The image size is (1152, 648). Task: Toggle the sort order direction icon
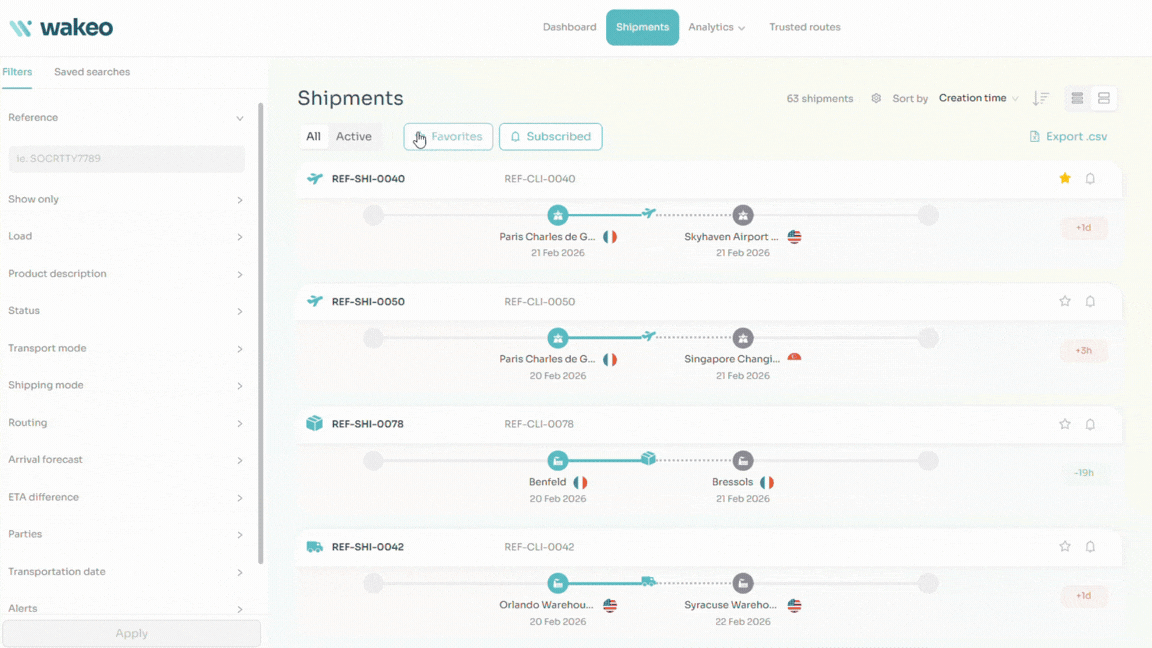click(1041, 98)
